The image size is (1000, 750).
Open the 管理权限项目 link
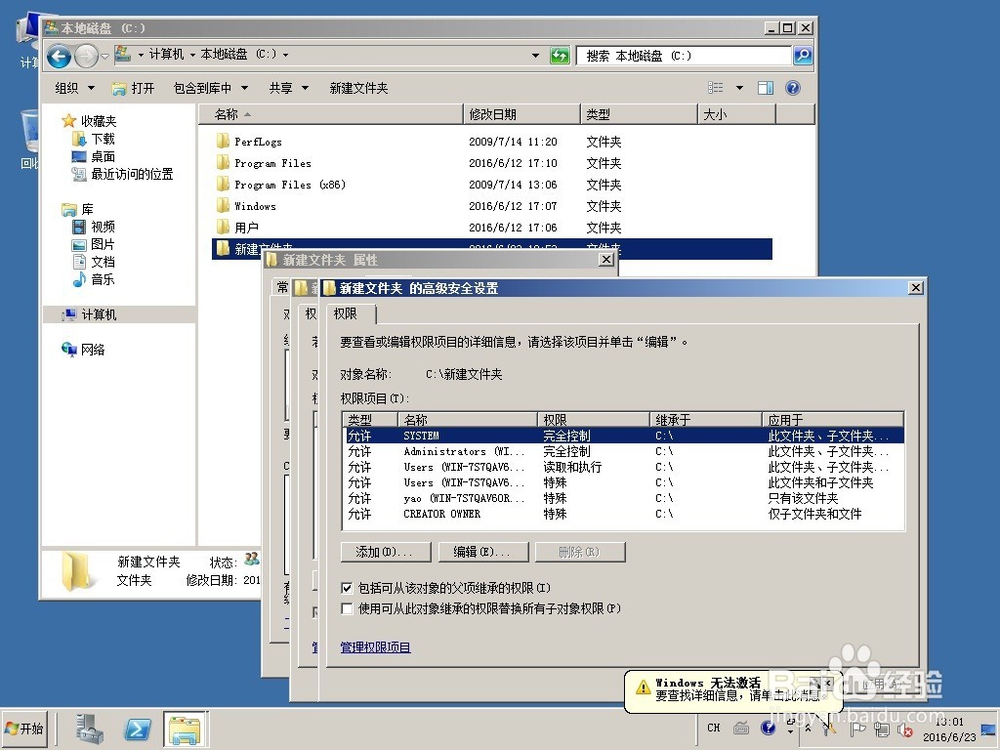[x=374, y=648]
